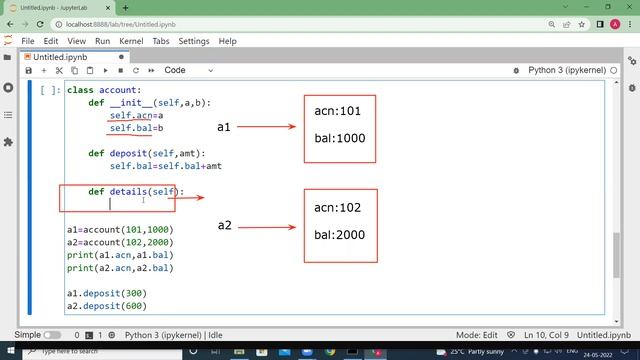Enable the debugger bug icon in toolbar
Image resolution: width=640 pixels, height=360 pixels.
pyautogui.click(x=516, y=71)
